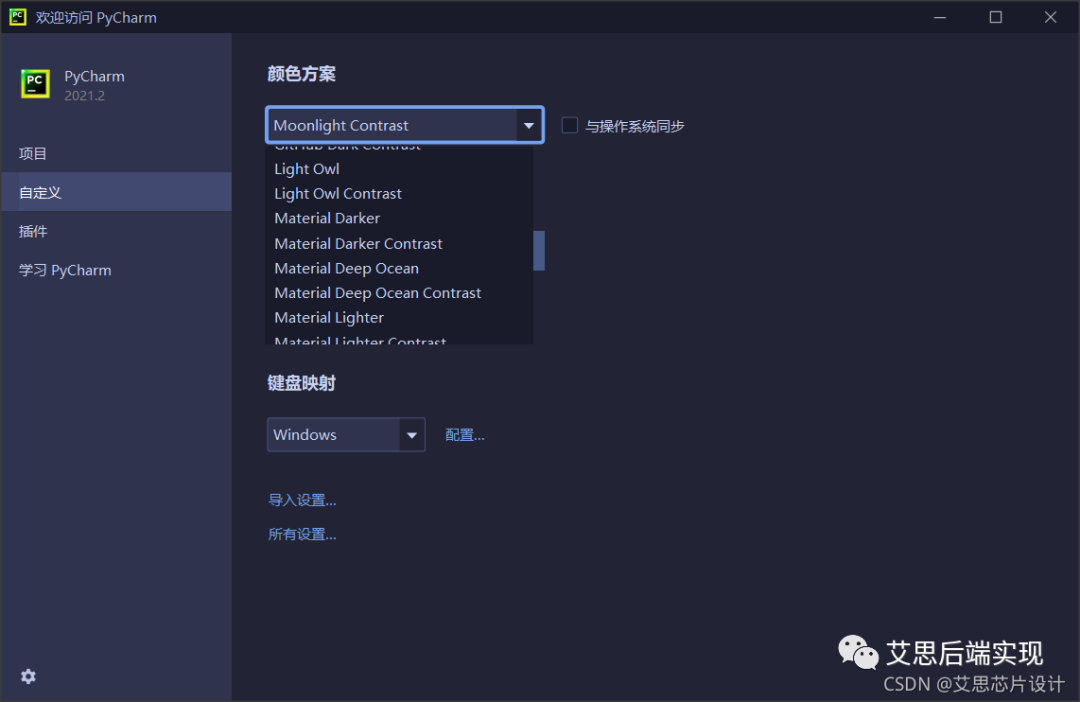Select Light Owl theme from list

[x=307, y=169]
